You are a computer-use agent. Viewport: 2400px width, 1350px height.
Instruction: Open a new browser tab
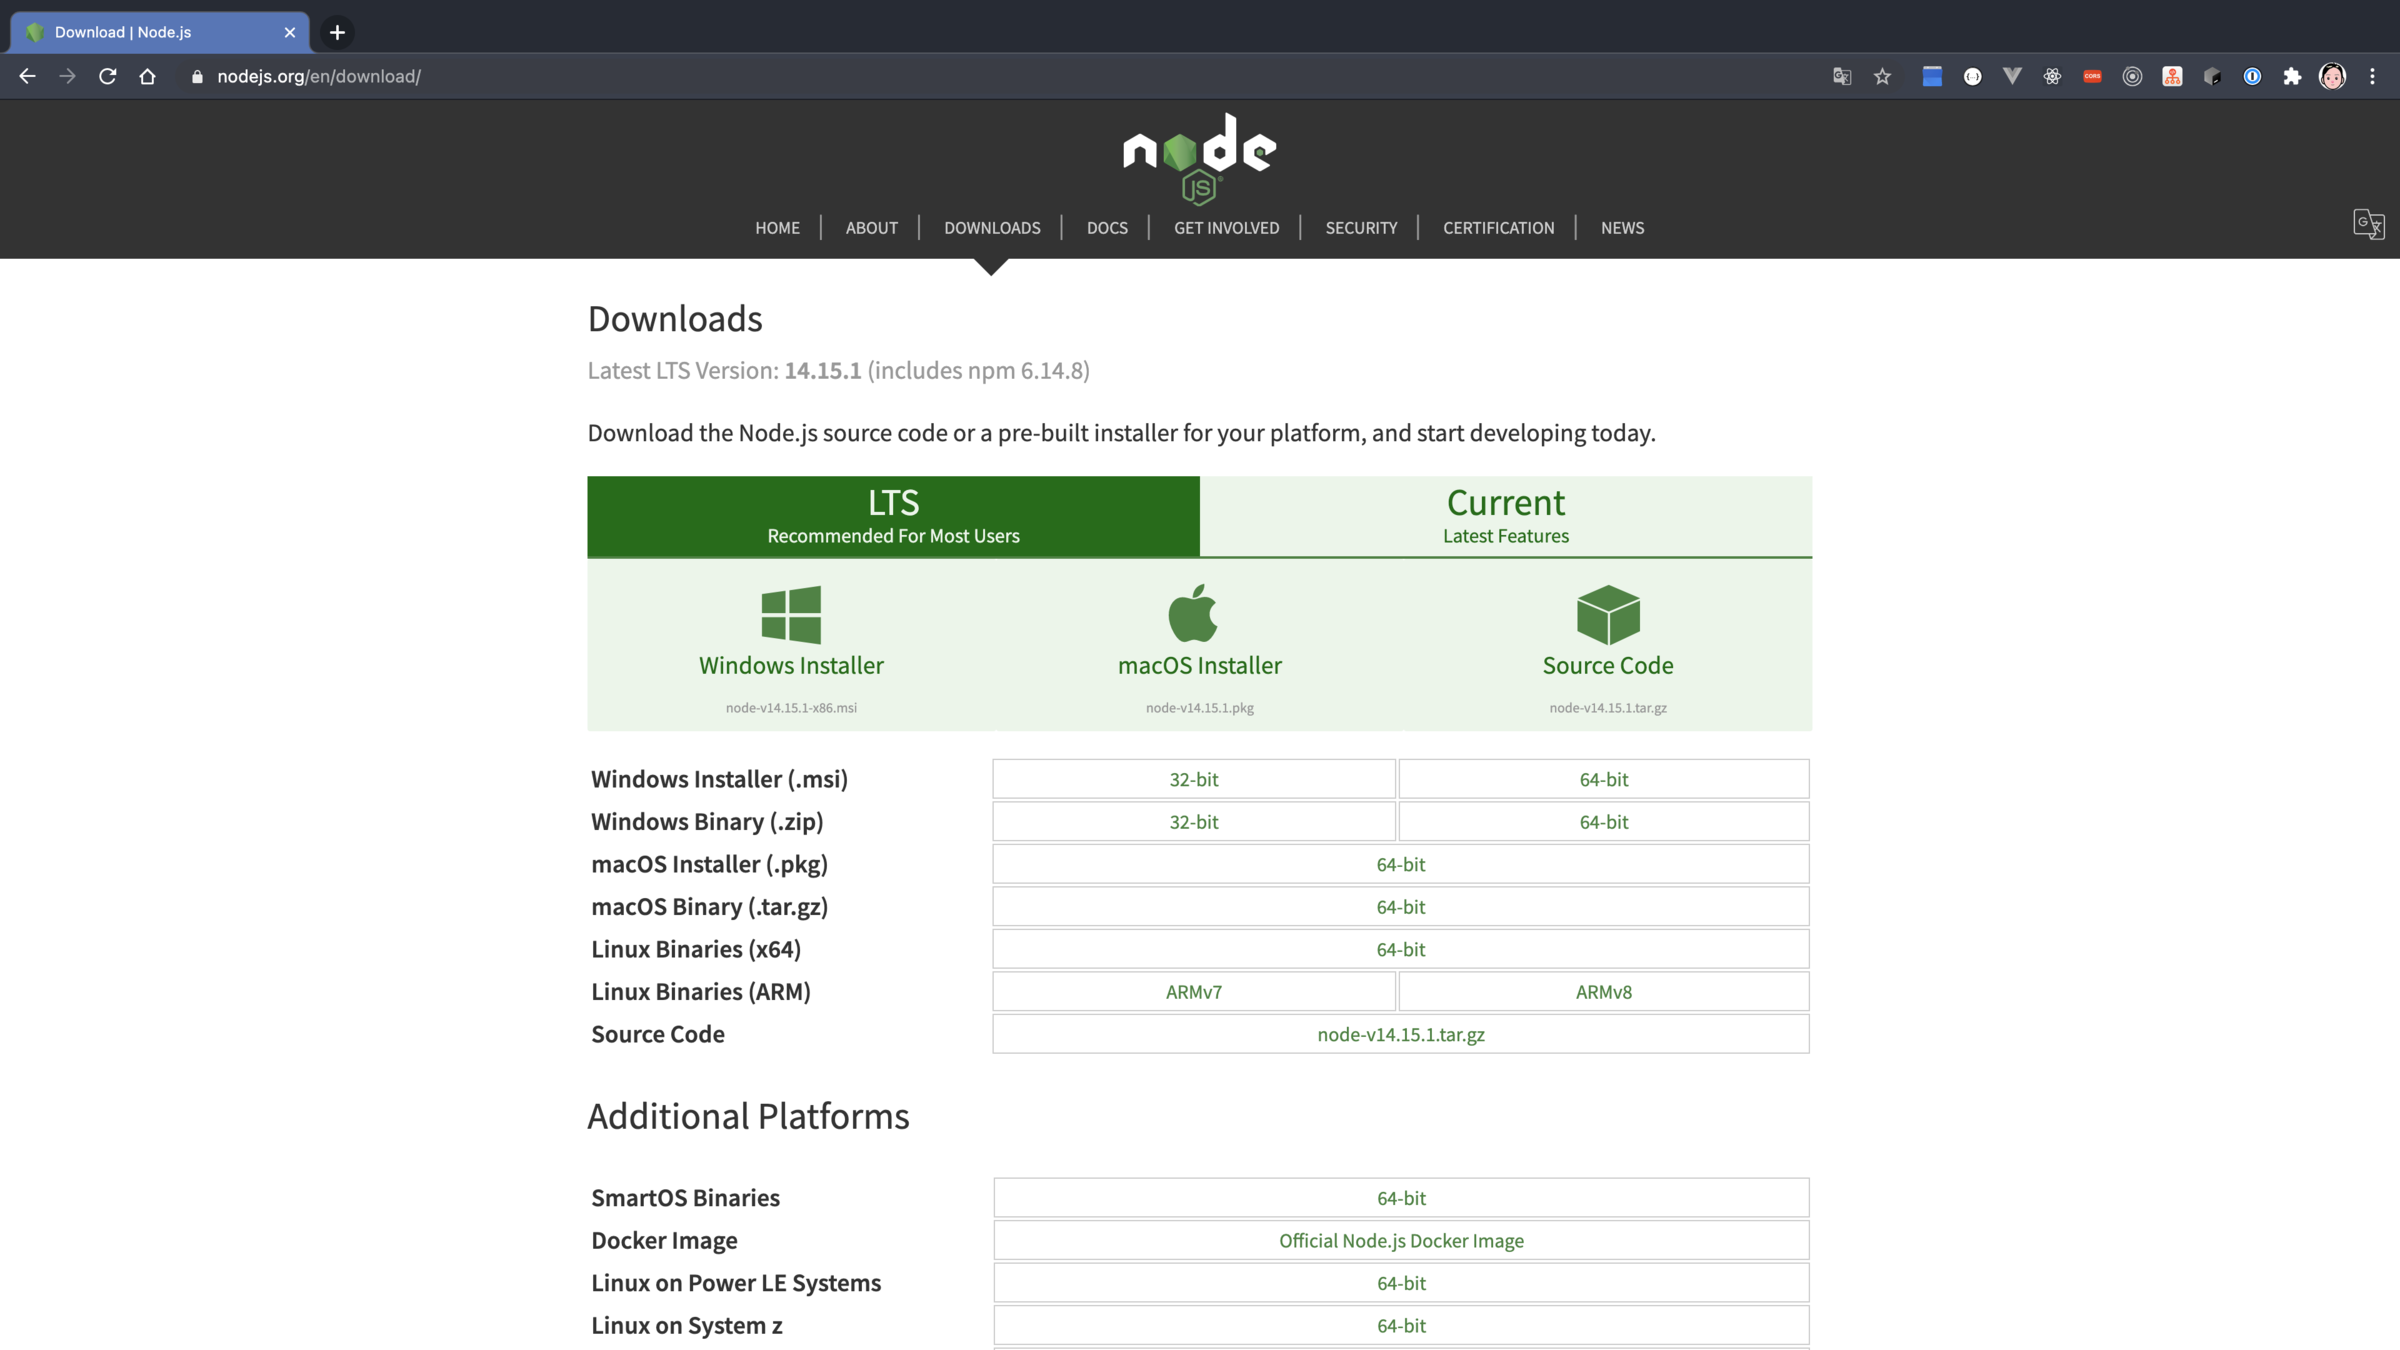pyautogui.click(x=337, y=32)
